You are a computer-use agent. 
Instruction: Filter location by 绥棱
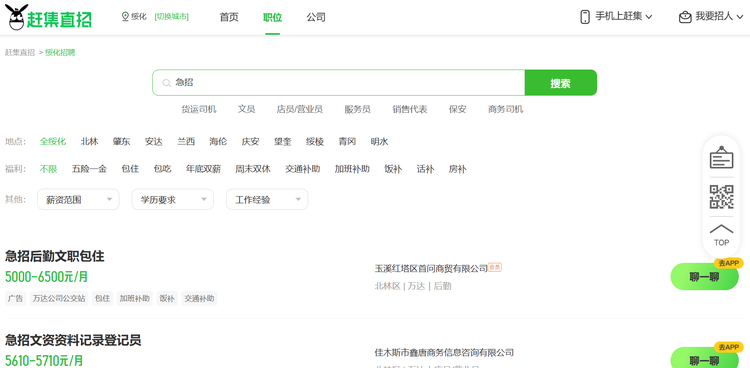click(x=315, y=142)
